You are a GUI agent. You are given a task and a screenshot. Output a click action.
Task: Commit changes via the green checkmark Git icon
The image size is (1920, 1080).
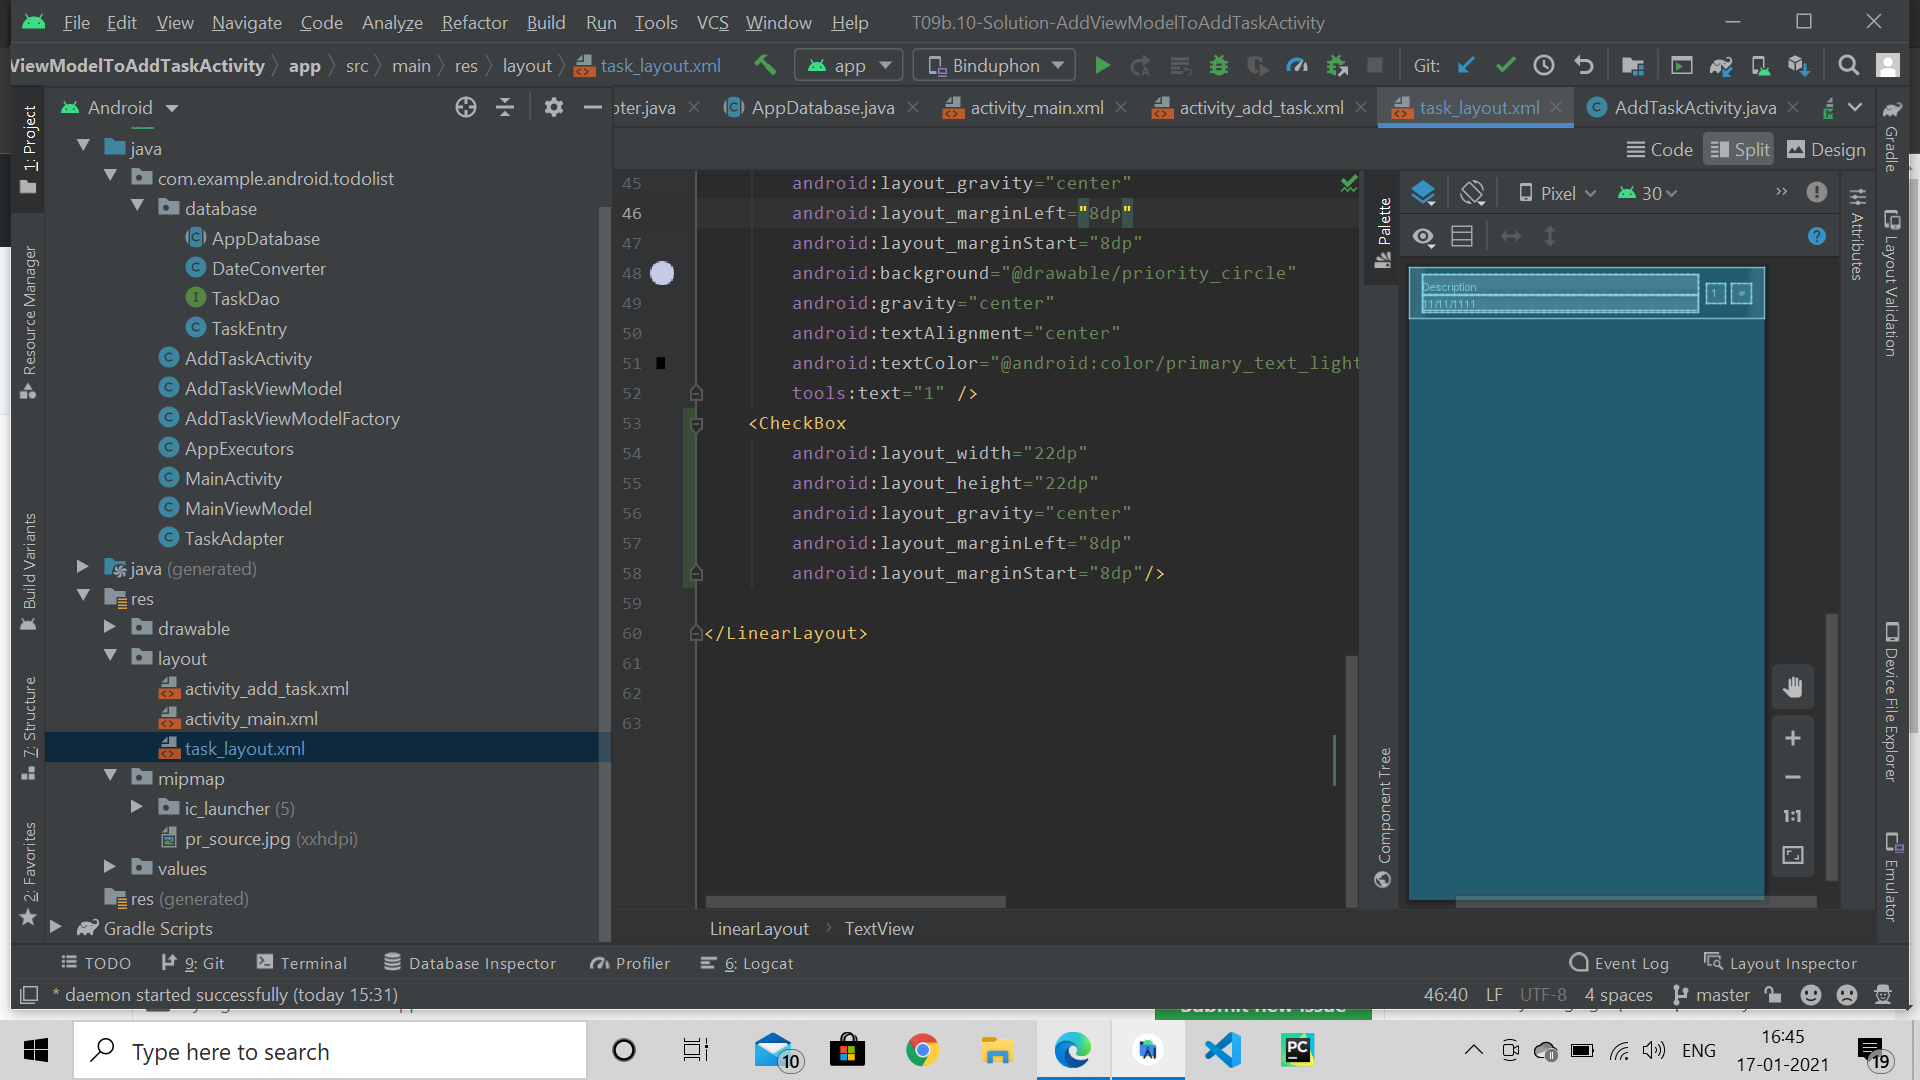1505,65
